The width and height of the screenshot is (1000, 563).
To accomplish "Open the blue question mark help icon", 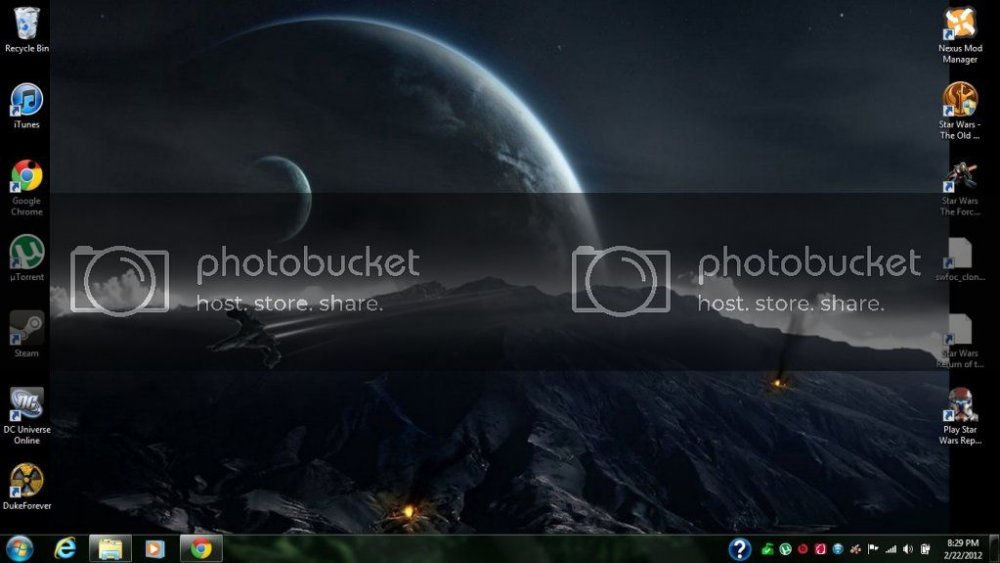I will (740, 549).
